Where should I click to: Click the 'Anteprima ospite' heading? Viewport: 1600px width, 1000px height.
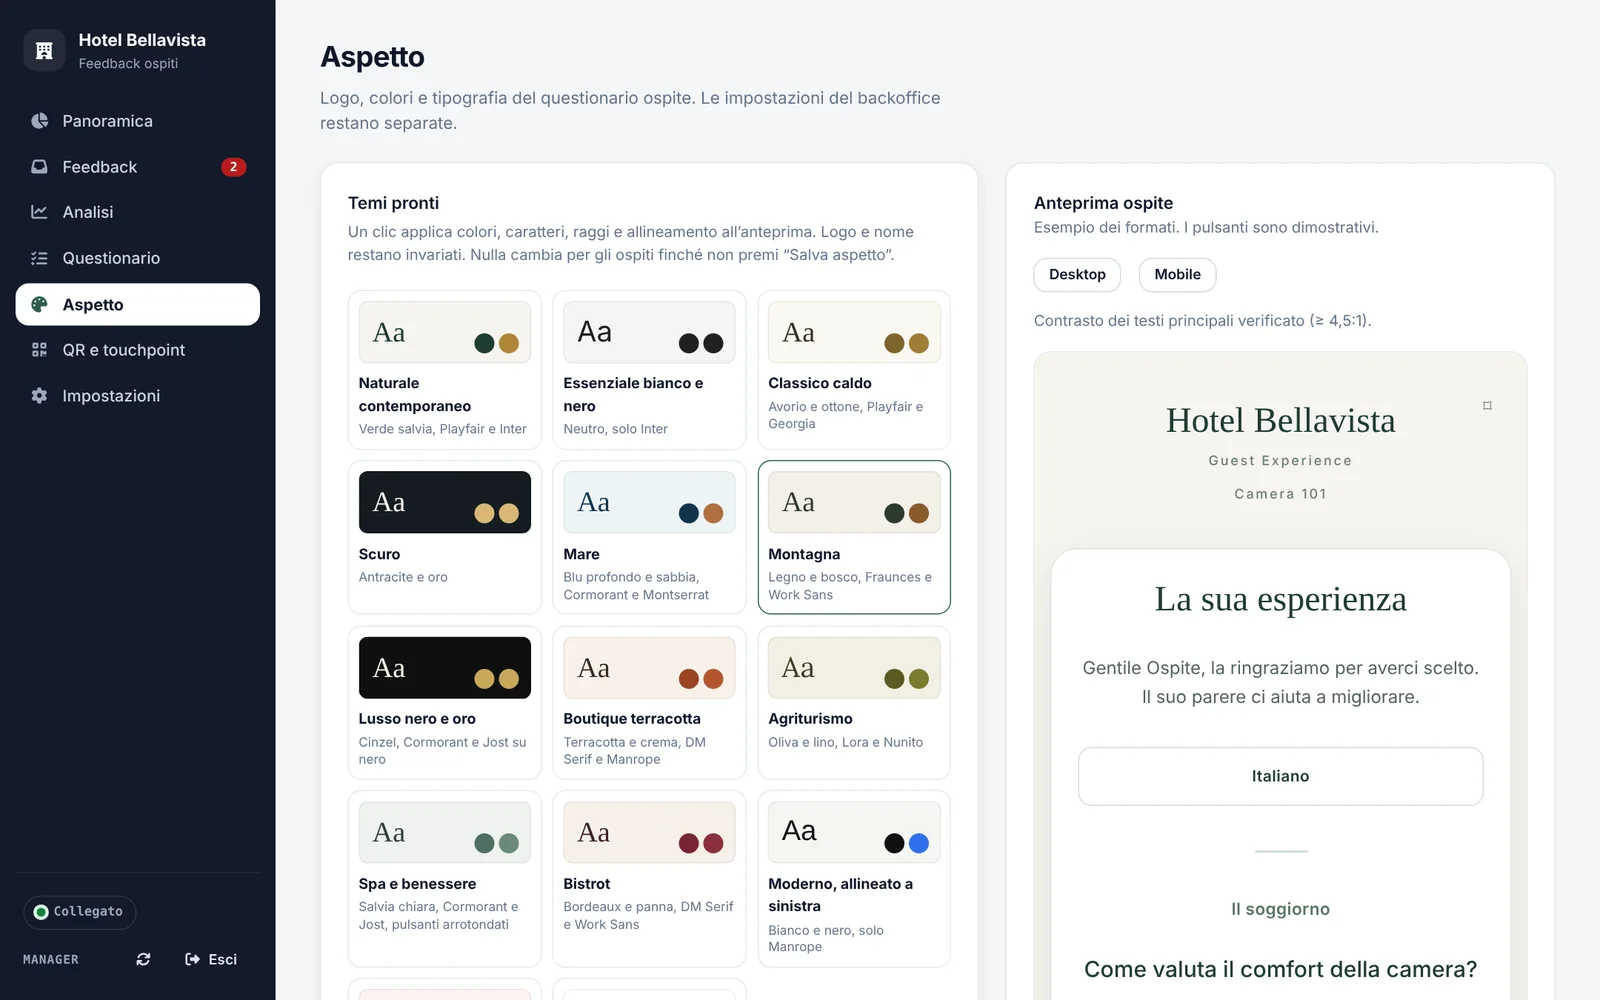tap(1103, 203)
